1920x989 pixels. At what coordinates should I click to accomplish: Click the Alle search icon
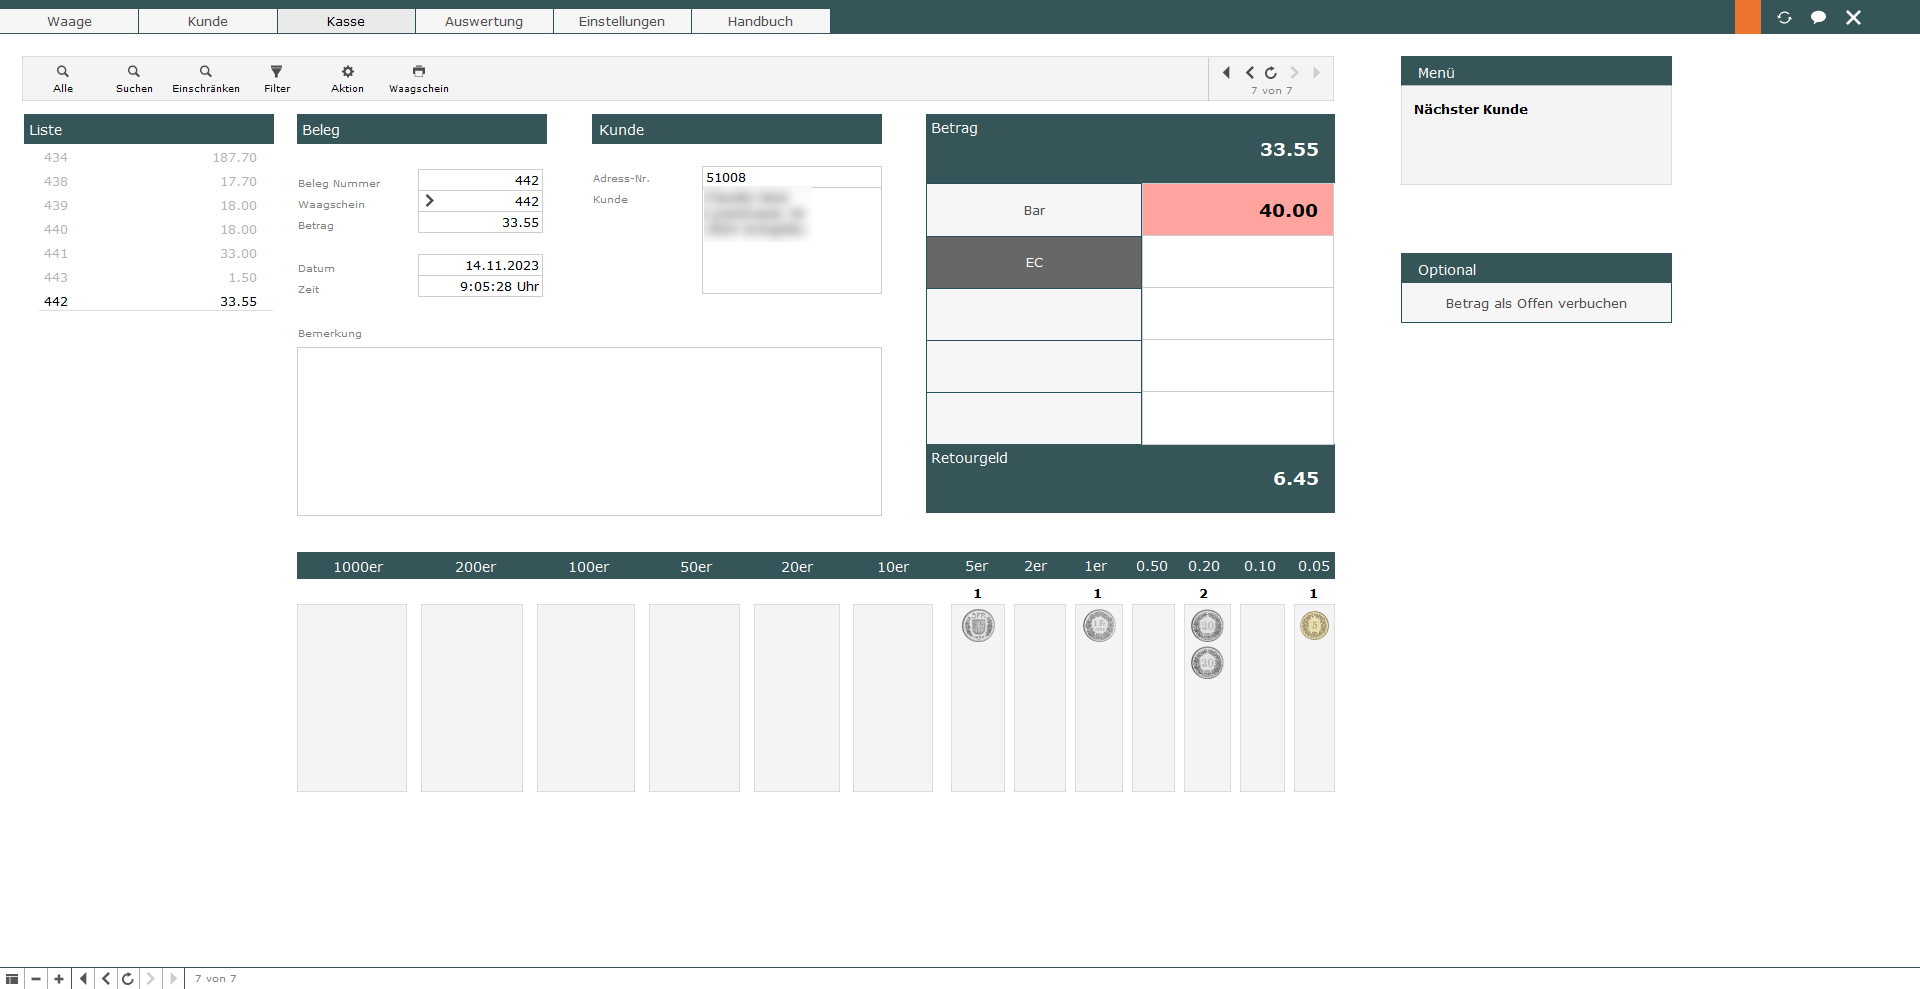point(62,73)
